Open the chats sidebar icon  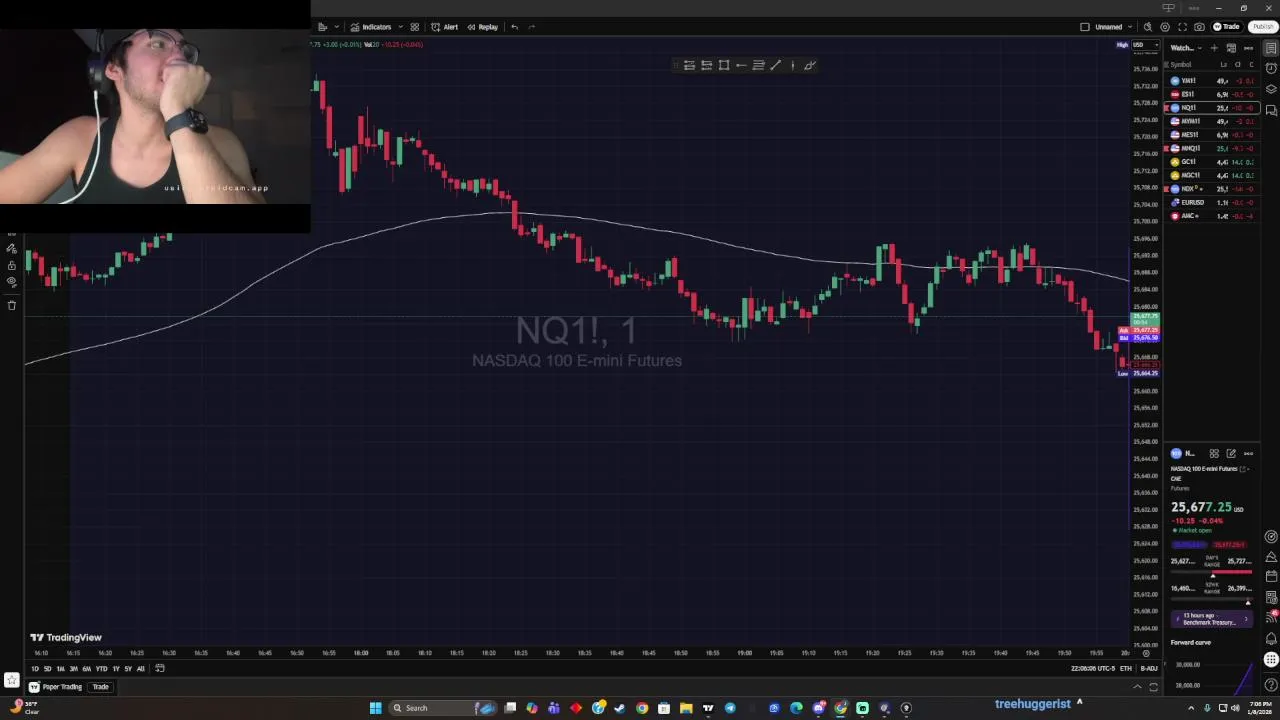coord(1271,110)
